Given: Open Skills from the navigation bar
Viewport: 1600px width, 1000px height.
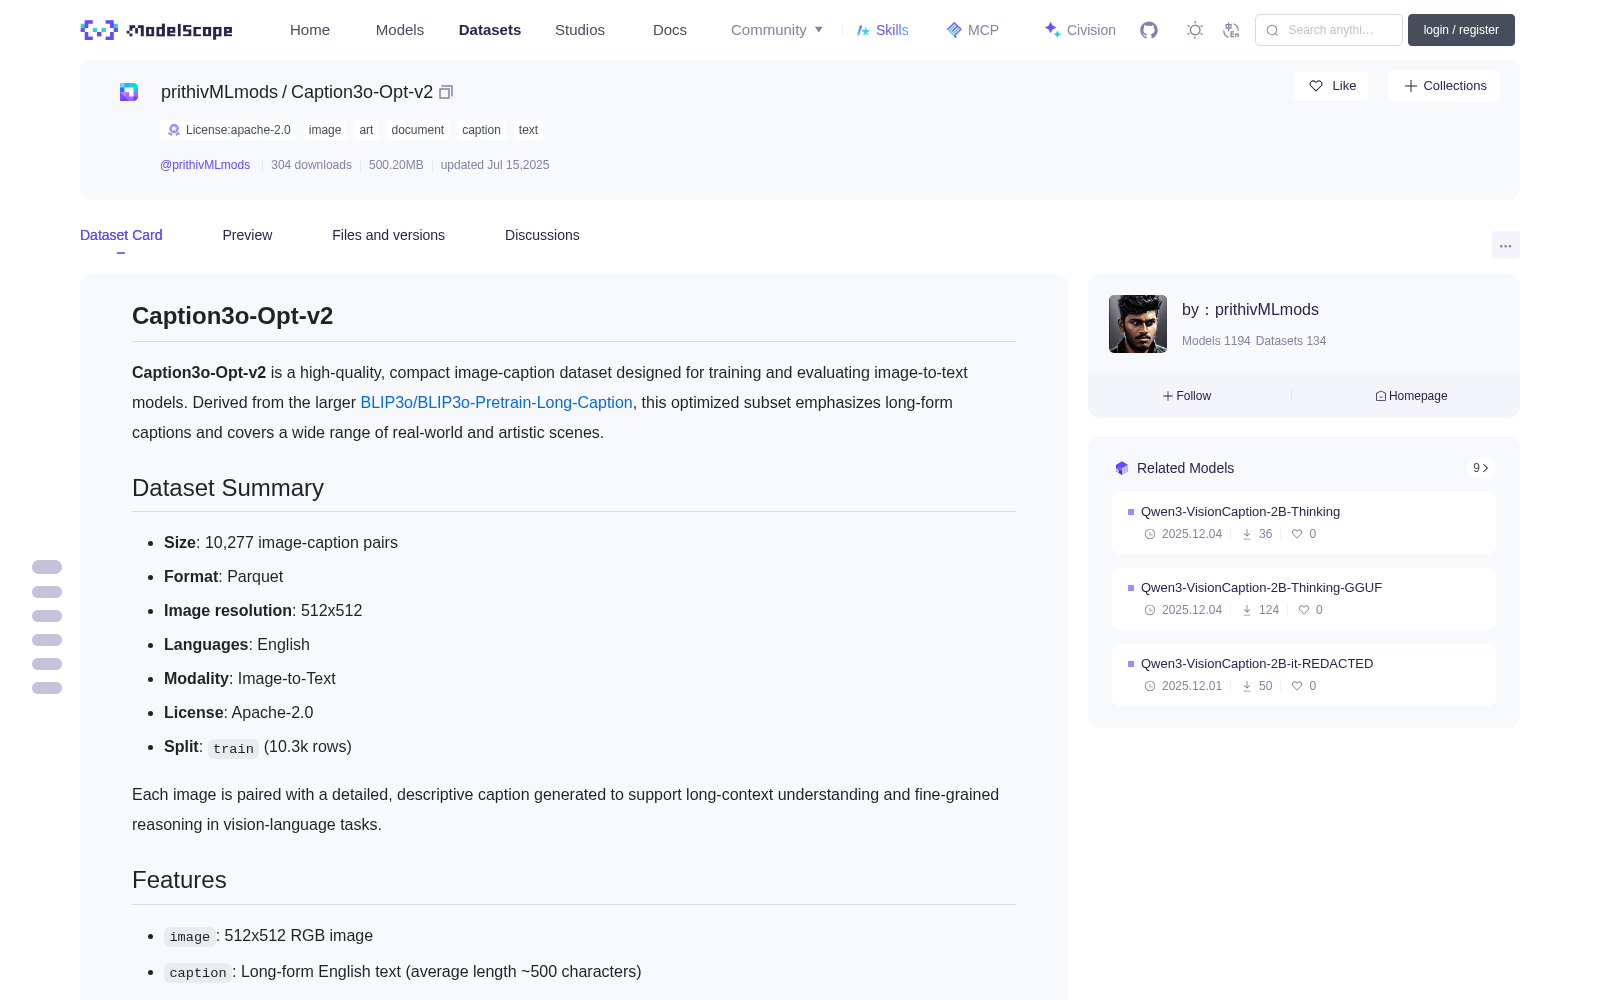Looking at the screenshot, I should (x=882, y=30).
